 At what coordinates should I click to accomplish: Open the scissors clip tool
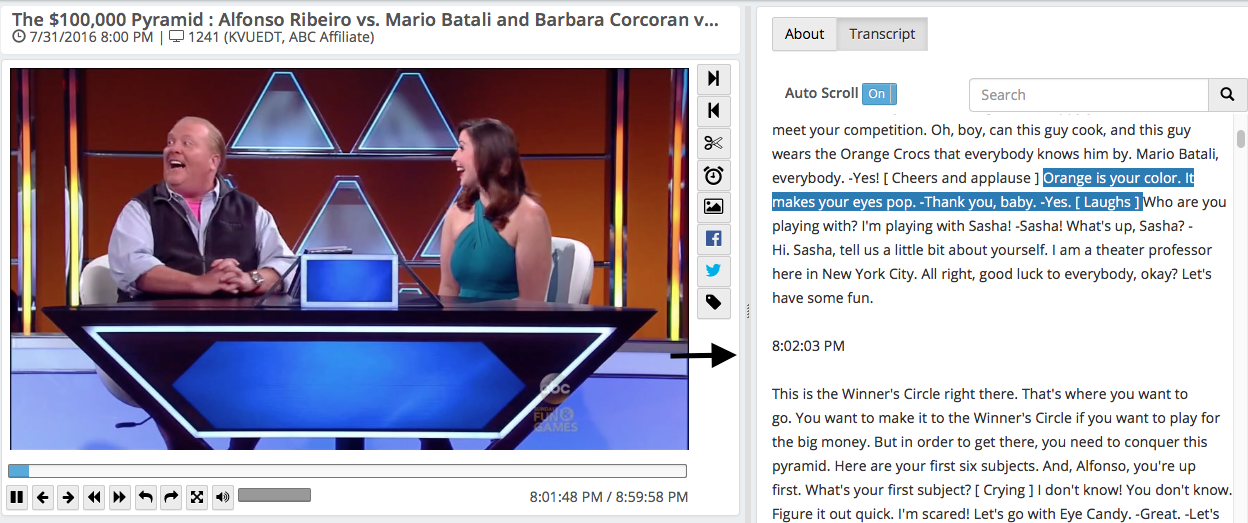click(x=713, y=143)
